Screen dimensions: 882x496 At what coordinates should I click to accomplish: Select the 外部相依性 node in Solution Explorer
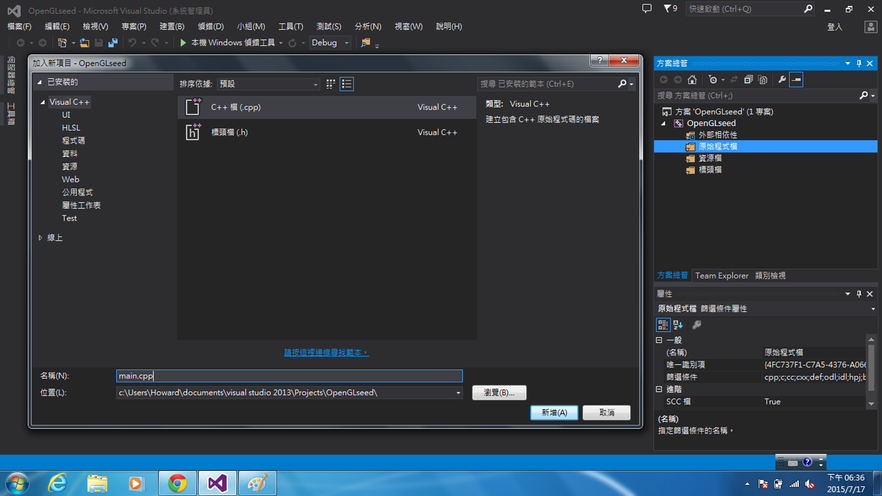coord(718,135)
